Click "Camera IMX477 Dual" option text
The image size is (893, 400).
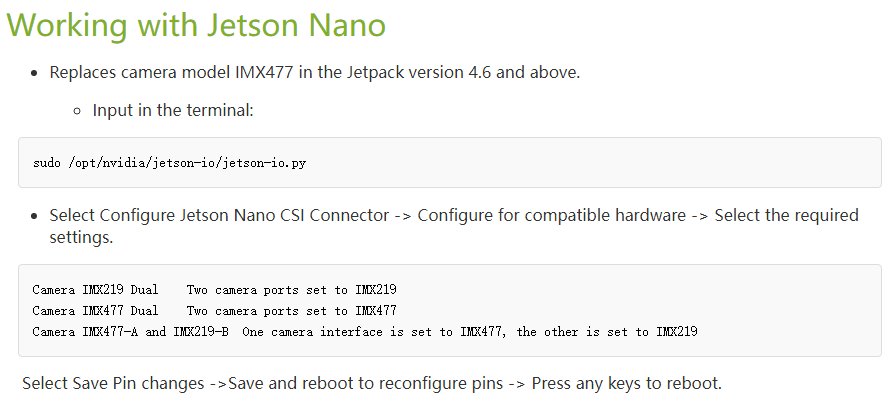coord(95,311)
